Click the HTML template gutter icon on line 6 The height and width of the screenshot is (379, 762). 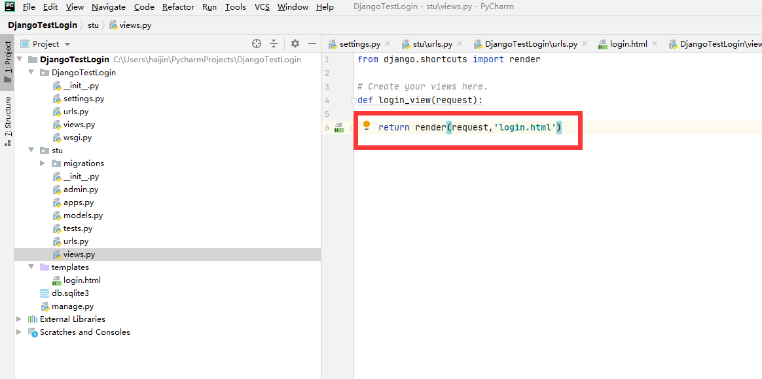[339, 128]
